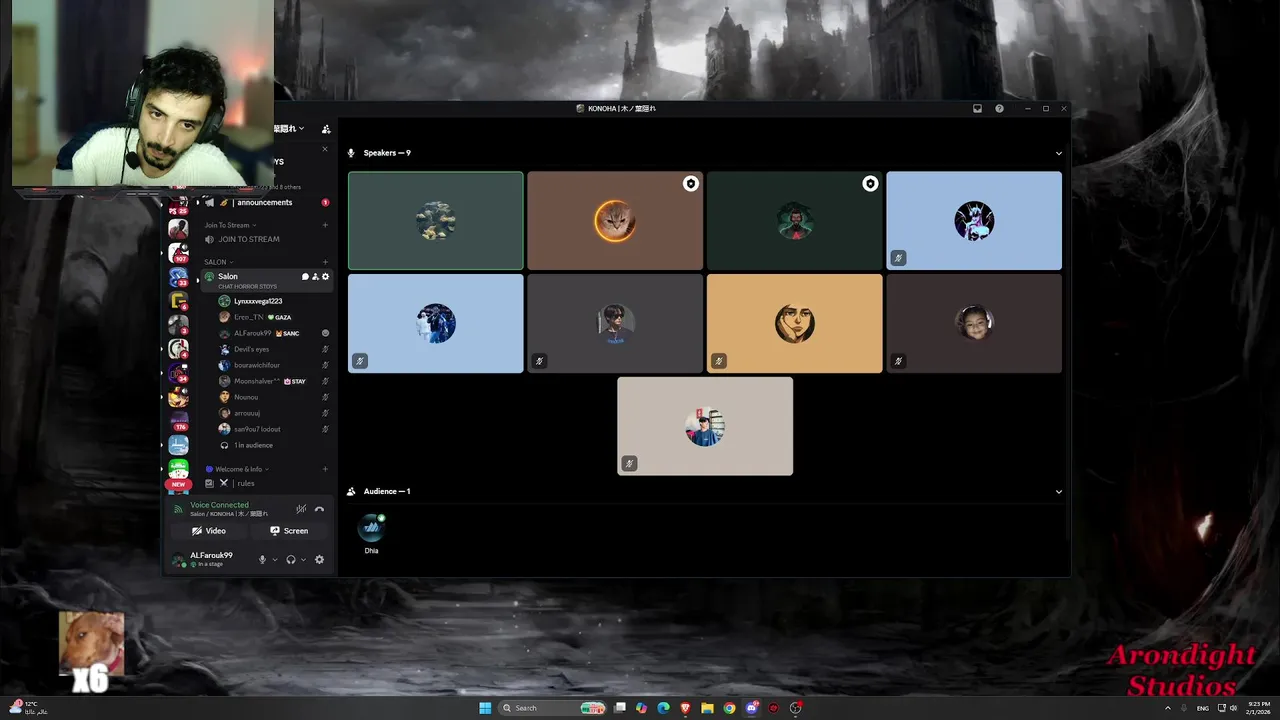Turn on camera with Video button
This screenshot has height=720, width=1280.
[209, 531]
